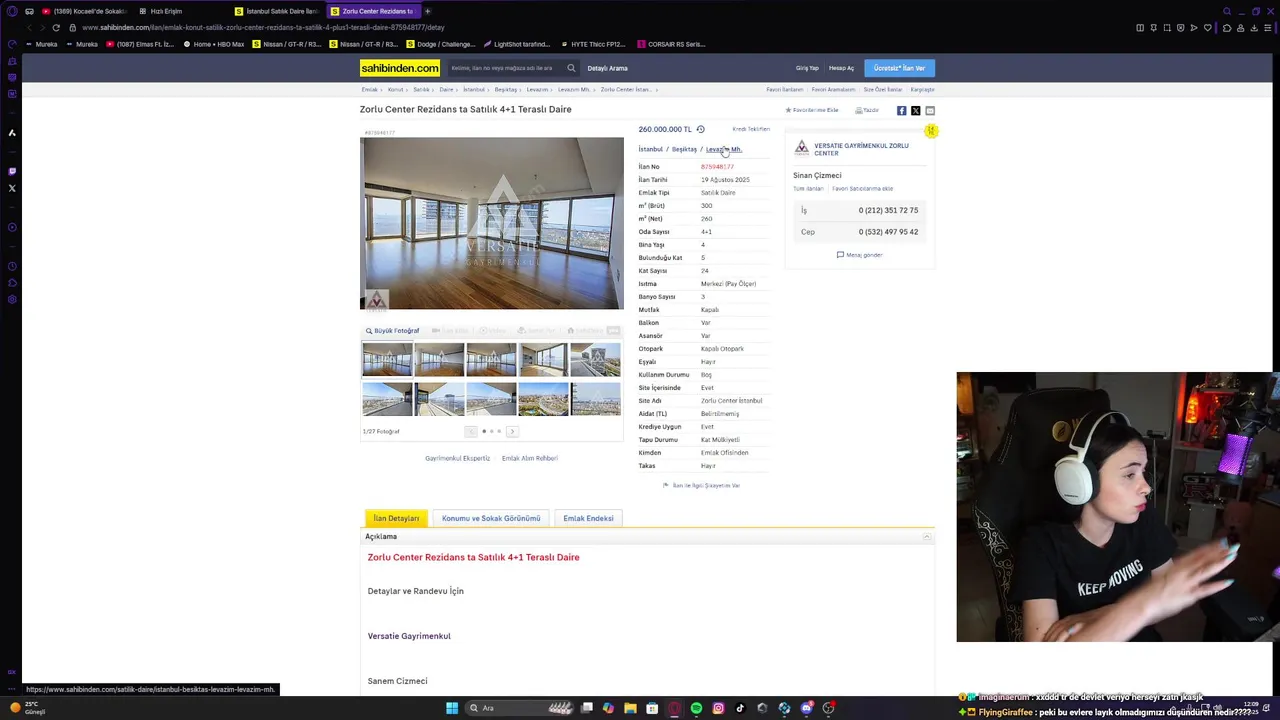Click cell phone number 0 (532) 497 95 42
Image resolution: width=1280 pixels, height=720 pixels.
(x=888, y=232)
